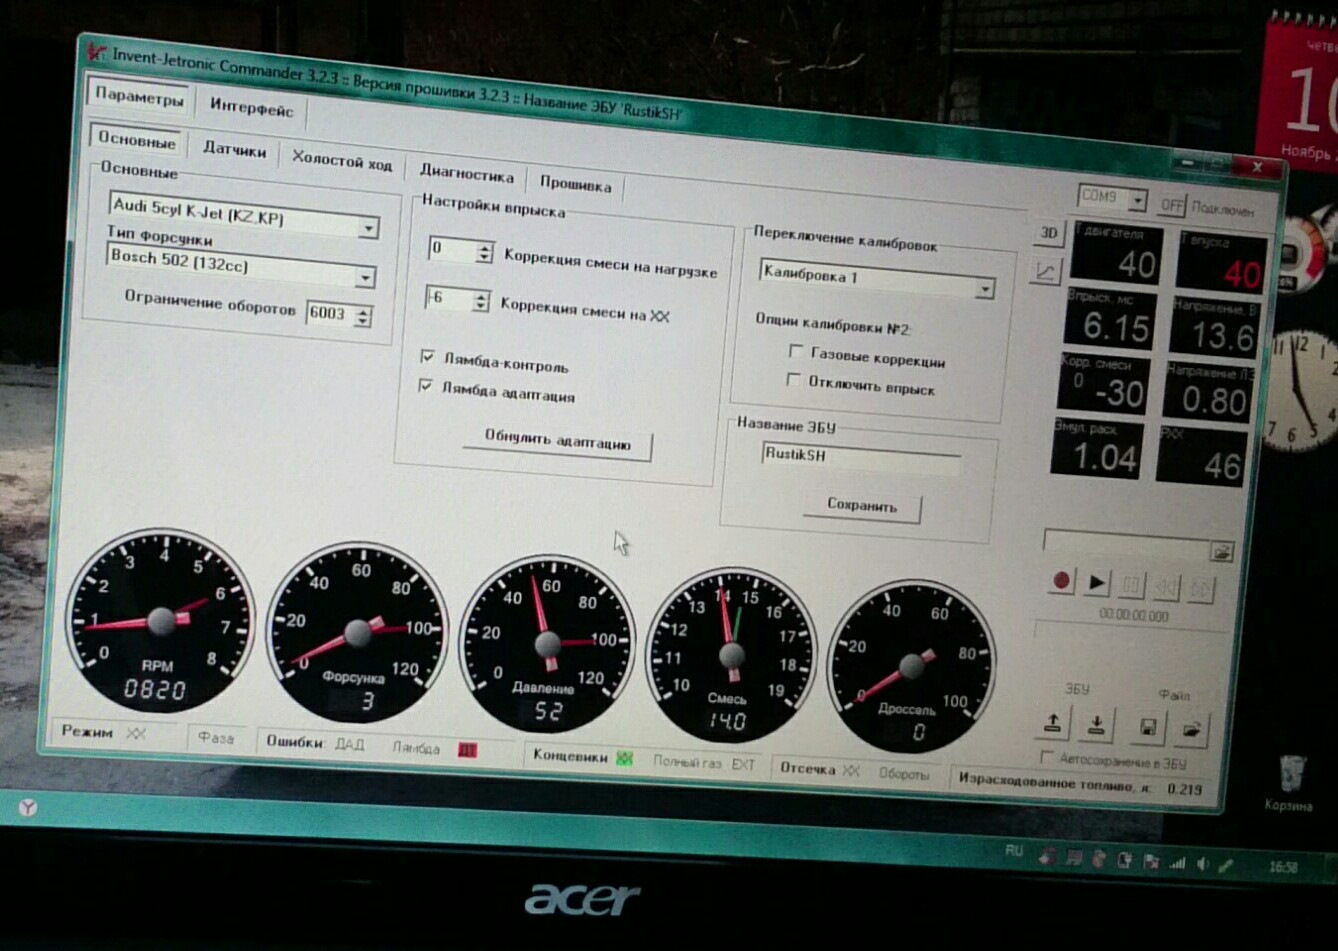Disable Лямбда-контроль checkbox
Screen dimensions: 1338x951
point(428,356)
